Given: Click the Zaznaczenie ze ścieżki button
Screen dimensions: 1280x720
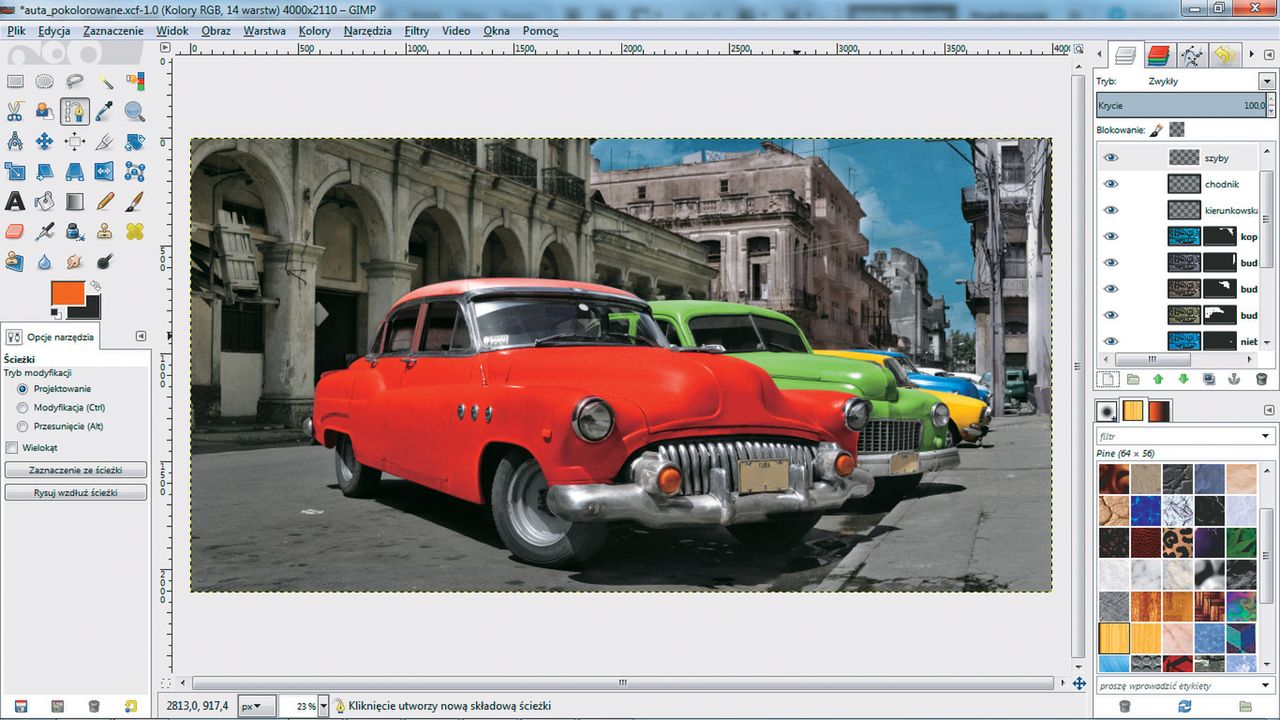Looking at the screenshot, I should 76,470.
